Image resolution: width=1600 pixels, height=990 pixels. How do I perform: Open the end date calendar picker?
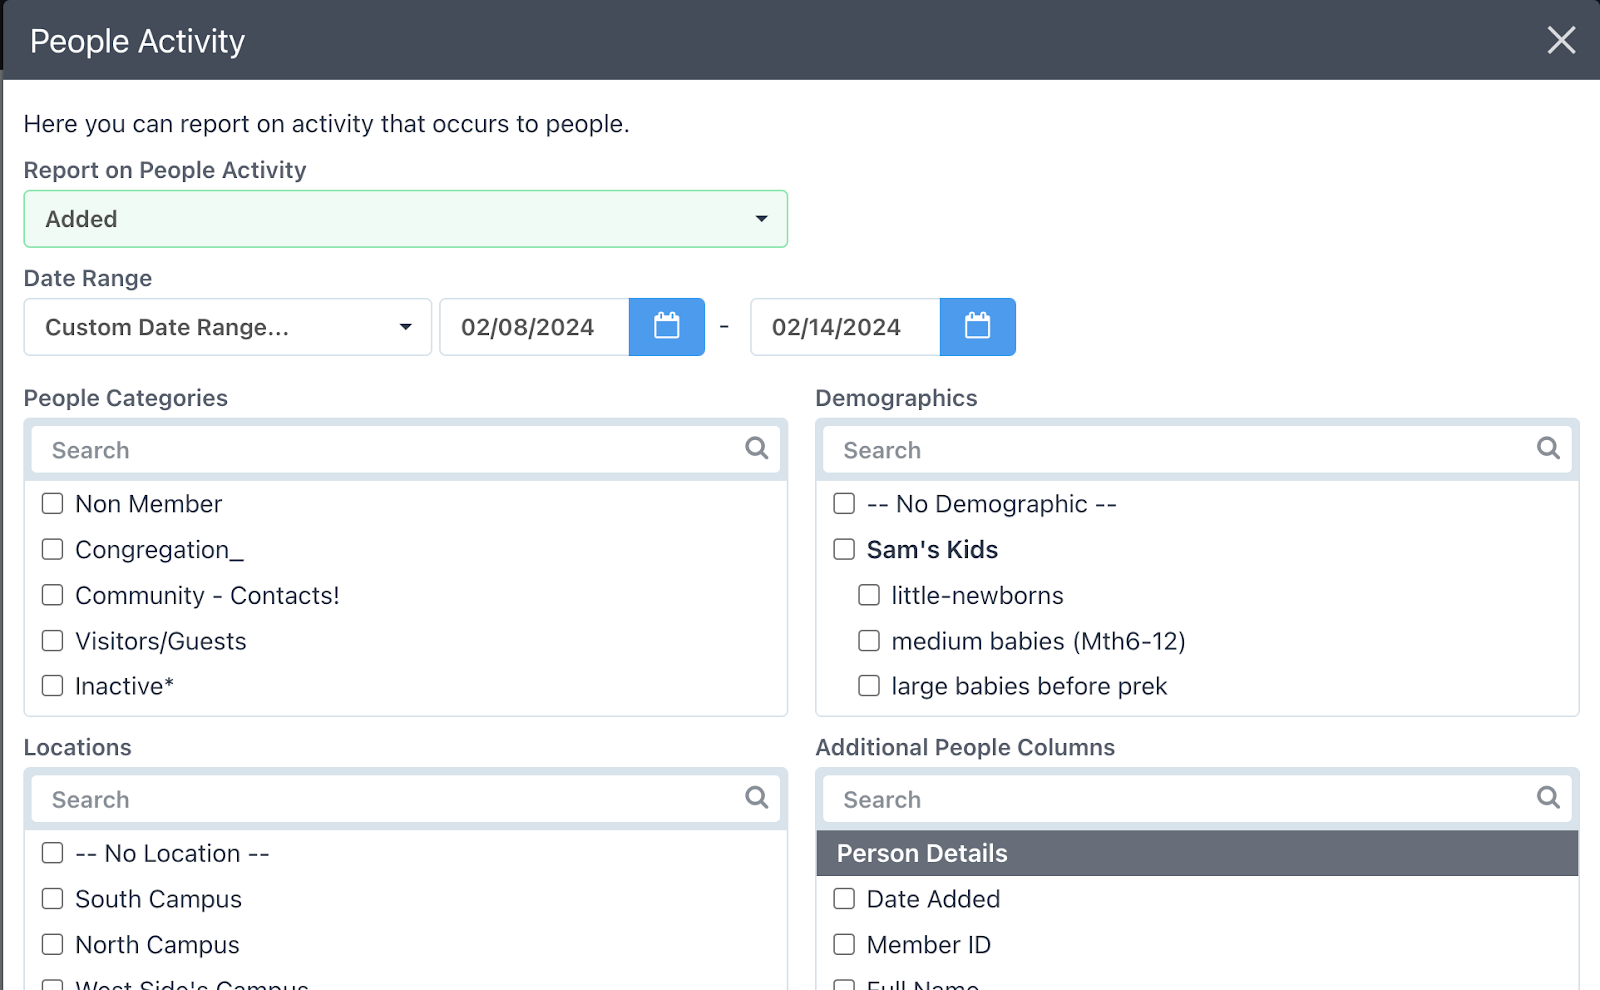point(977,327)
